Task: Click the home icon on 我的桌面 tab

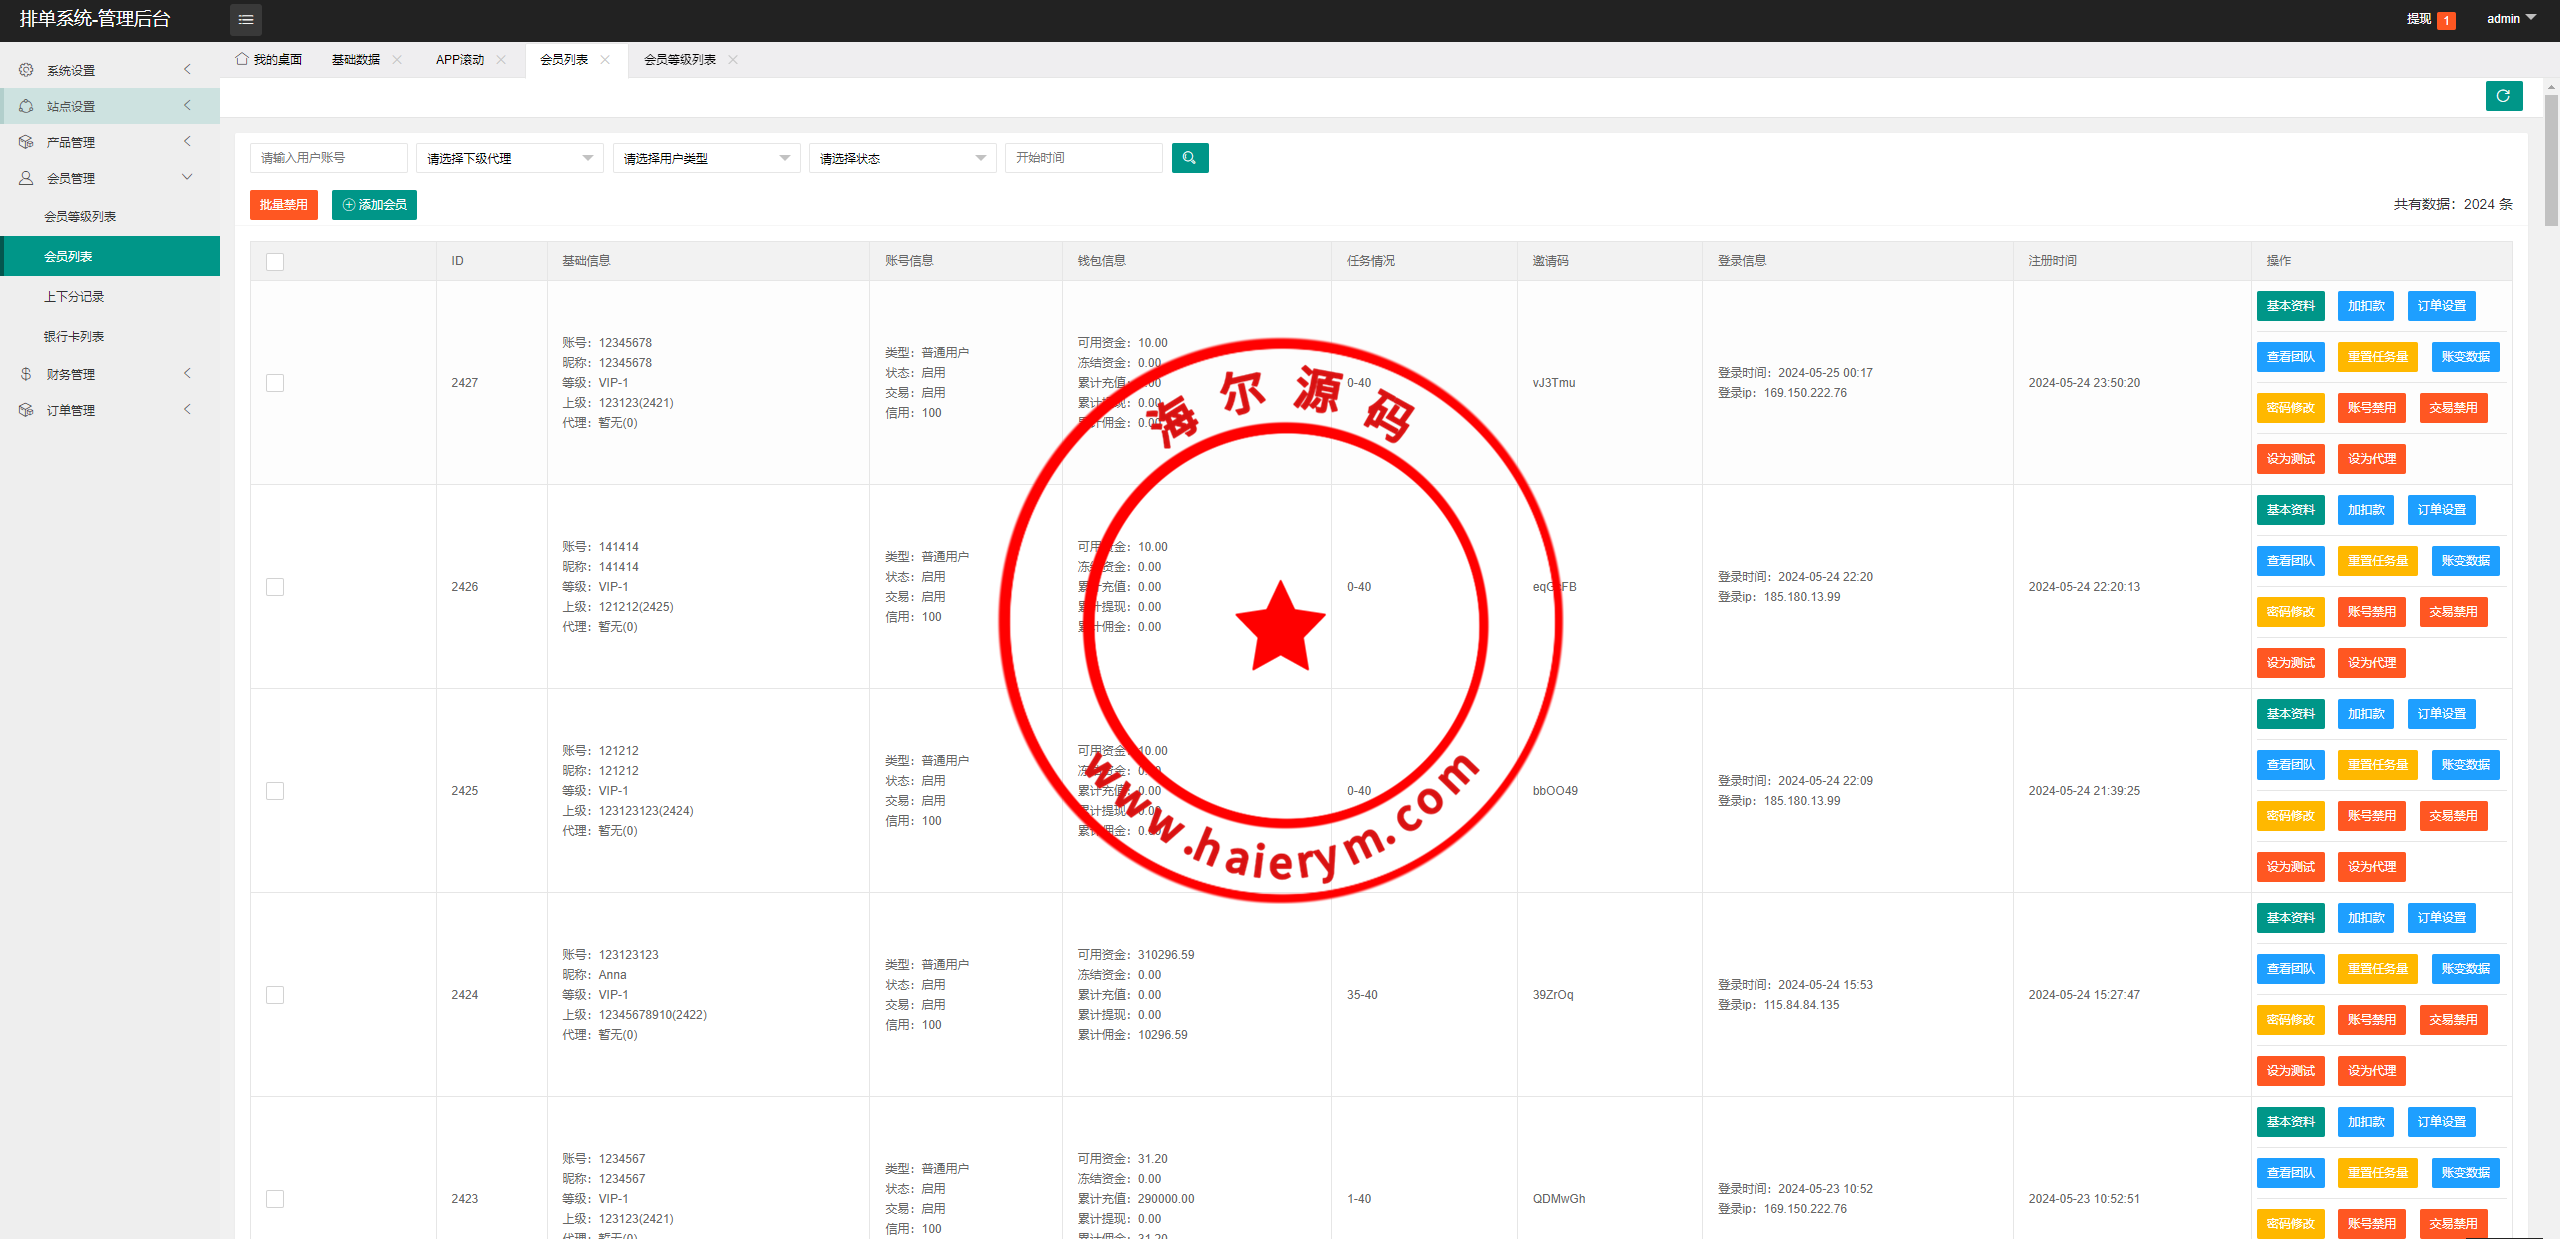Action: tap(242, 59)
